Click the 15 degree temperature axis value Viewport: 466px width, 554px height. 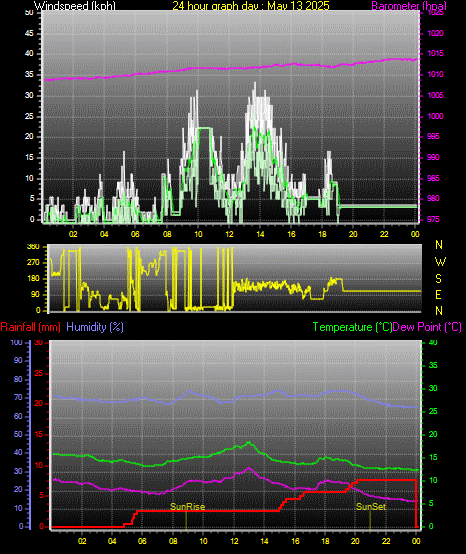[x=433, y=458]
